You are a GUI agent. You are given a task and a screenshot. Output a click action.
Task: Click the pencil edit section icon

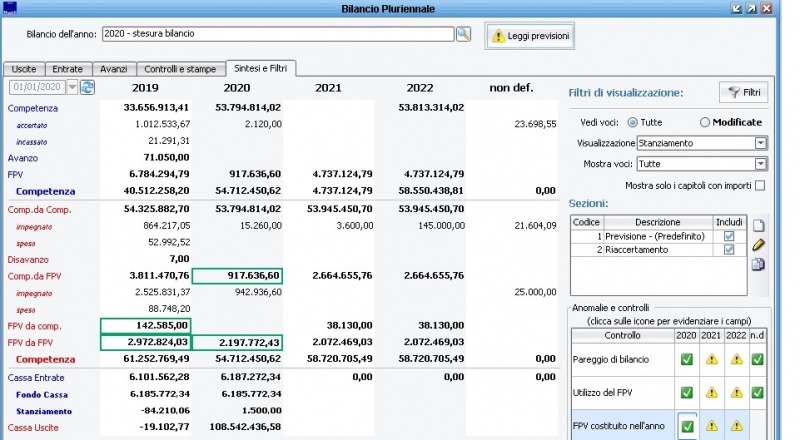(759, 245)
